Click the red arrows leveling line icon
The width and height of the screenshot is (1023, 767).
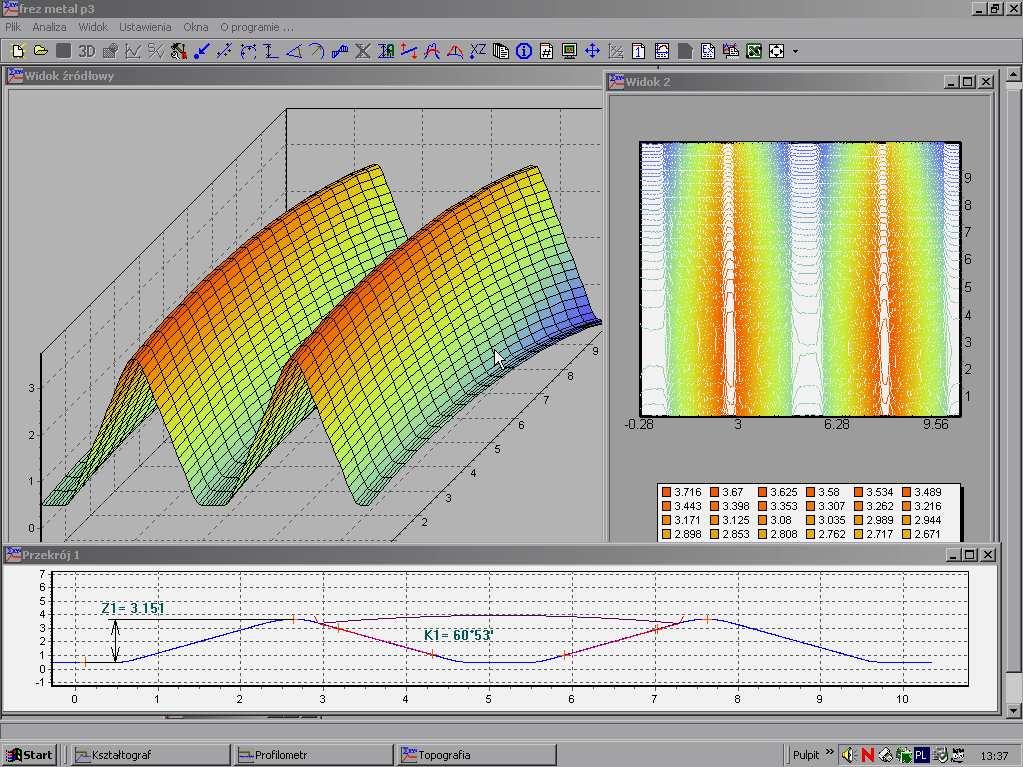pyautogui.click(x=409, y=51)
